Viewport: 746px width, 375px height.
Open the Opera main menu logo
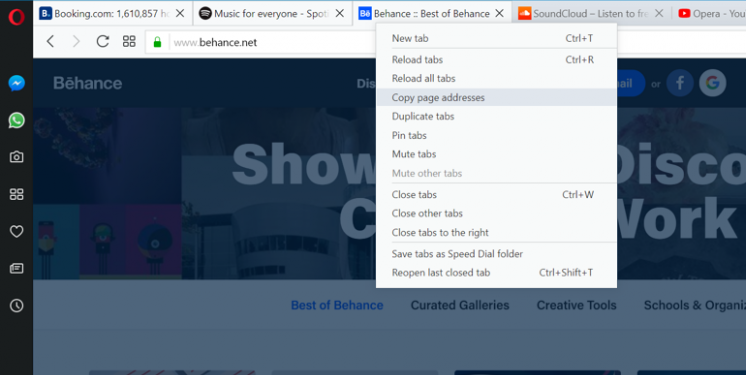16,17
